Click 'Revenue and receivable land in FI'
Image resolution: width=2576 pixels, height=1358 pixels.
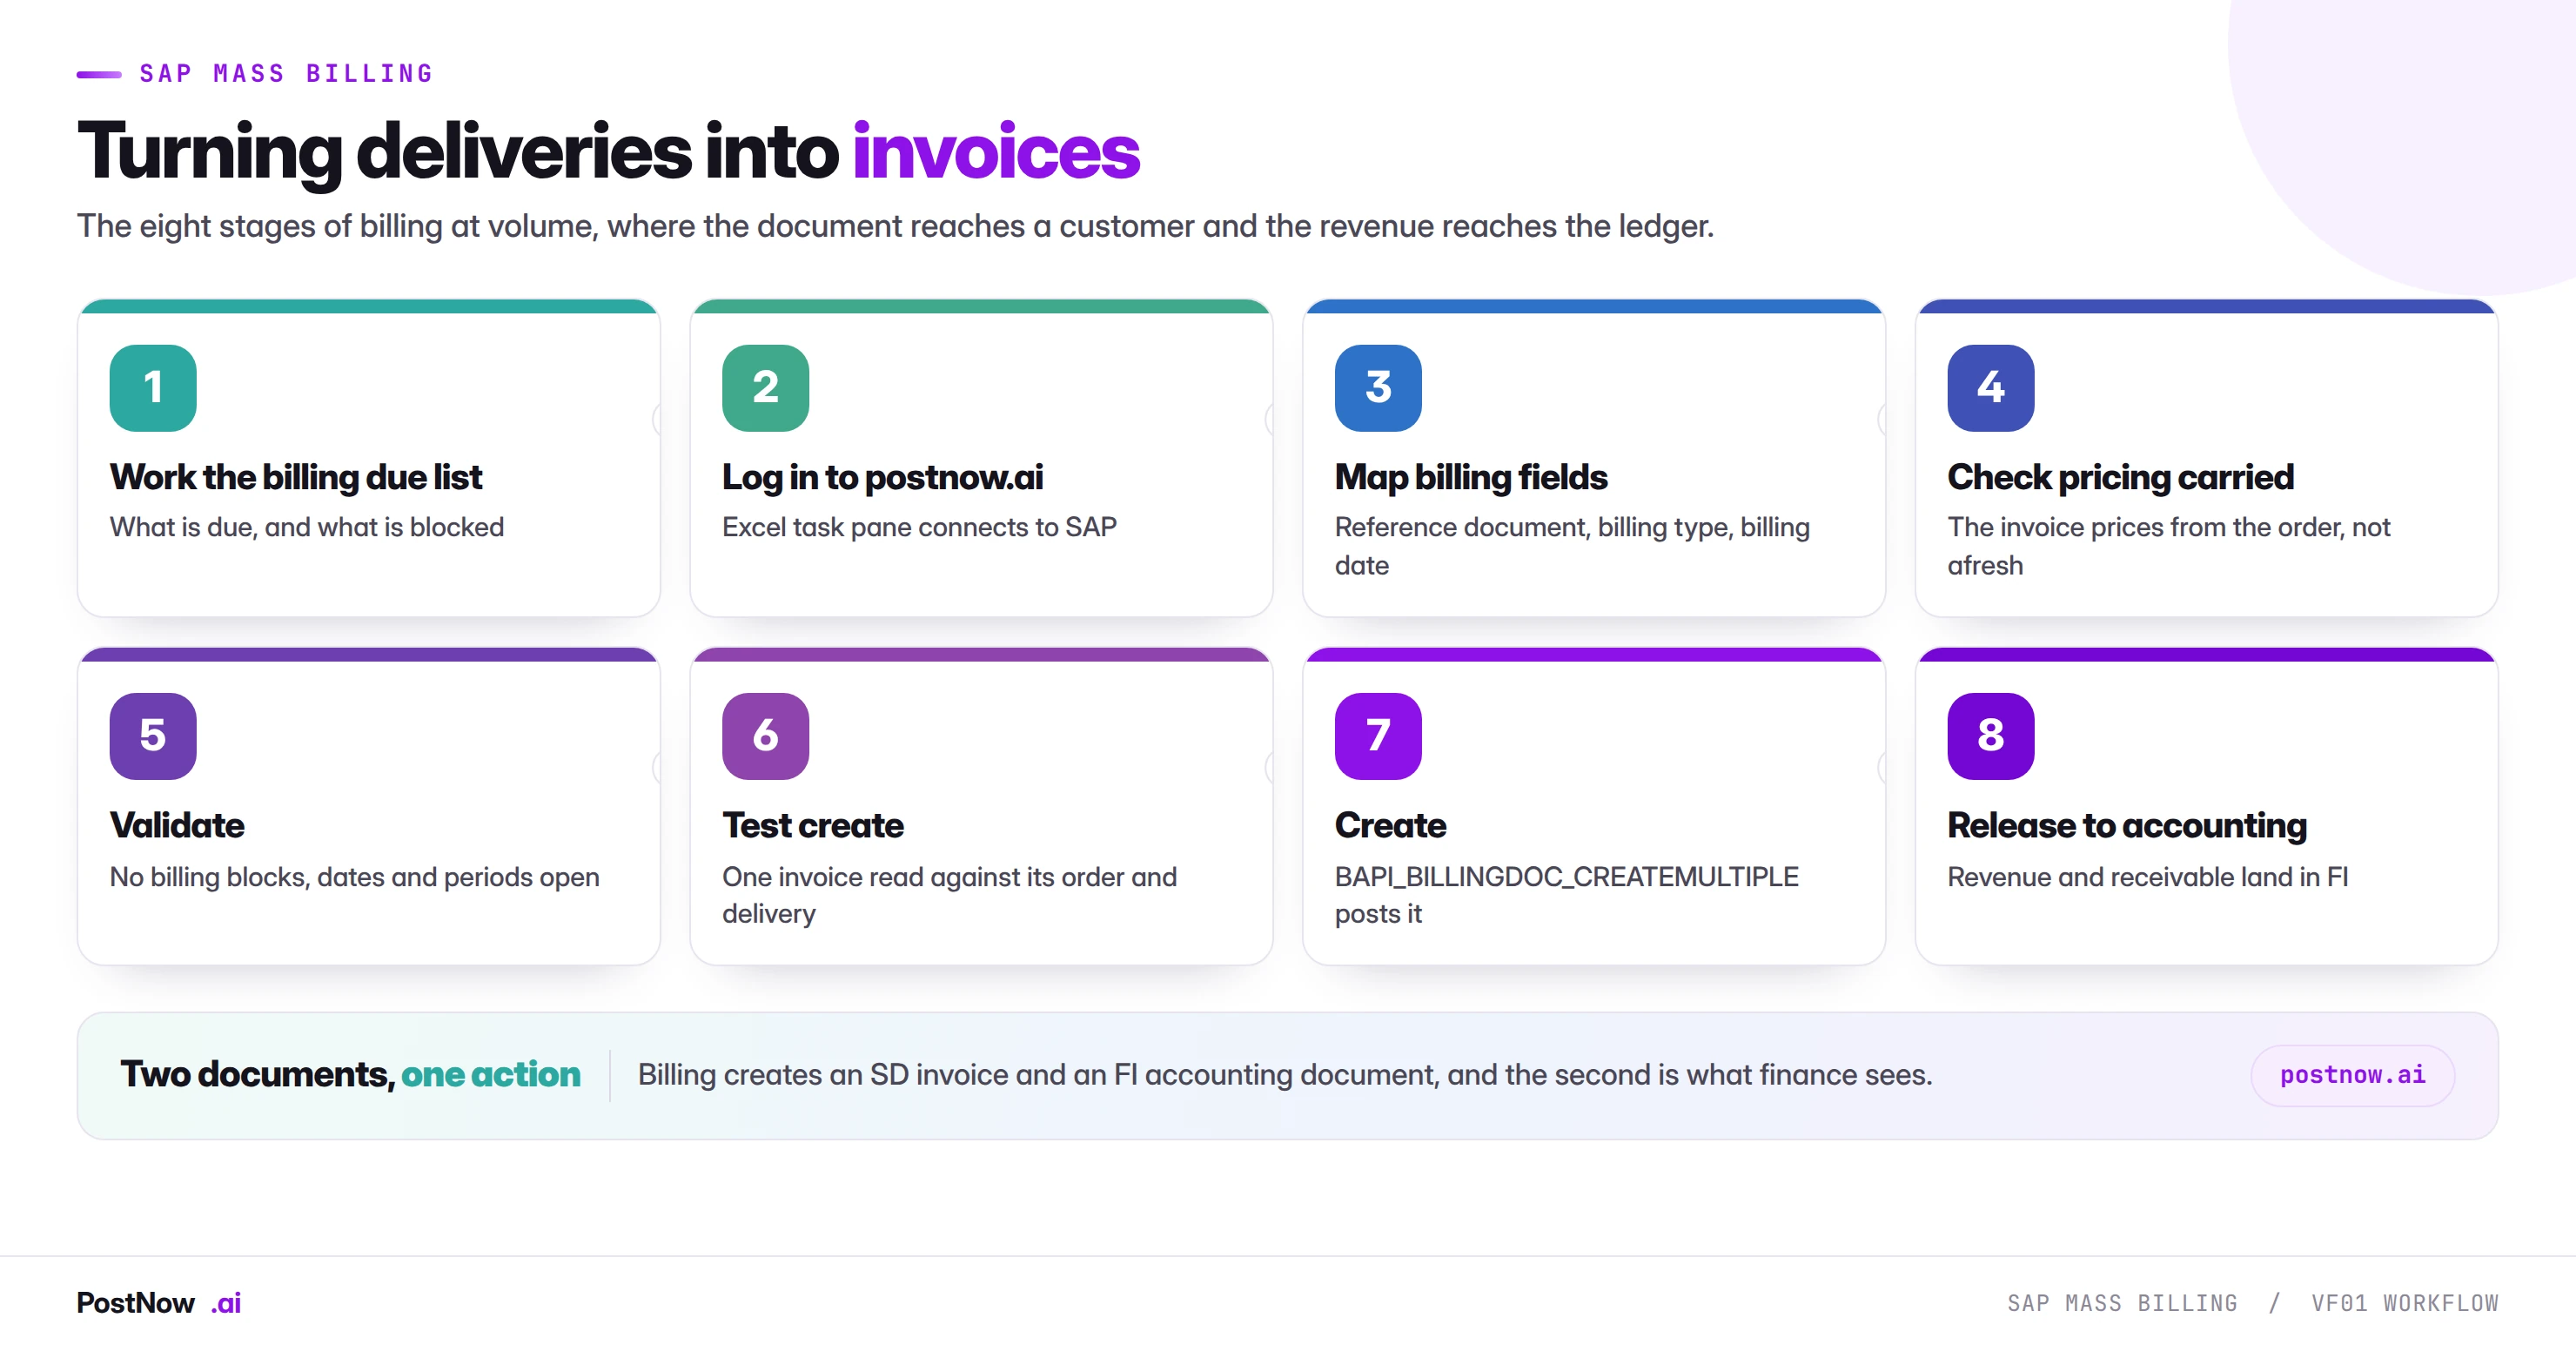tap(2147, 877)
